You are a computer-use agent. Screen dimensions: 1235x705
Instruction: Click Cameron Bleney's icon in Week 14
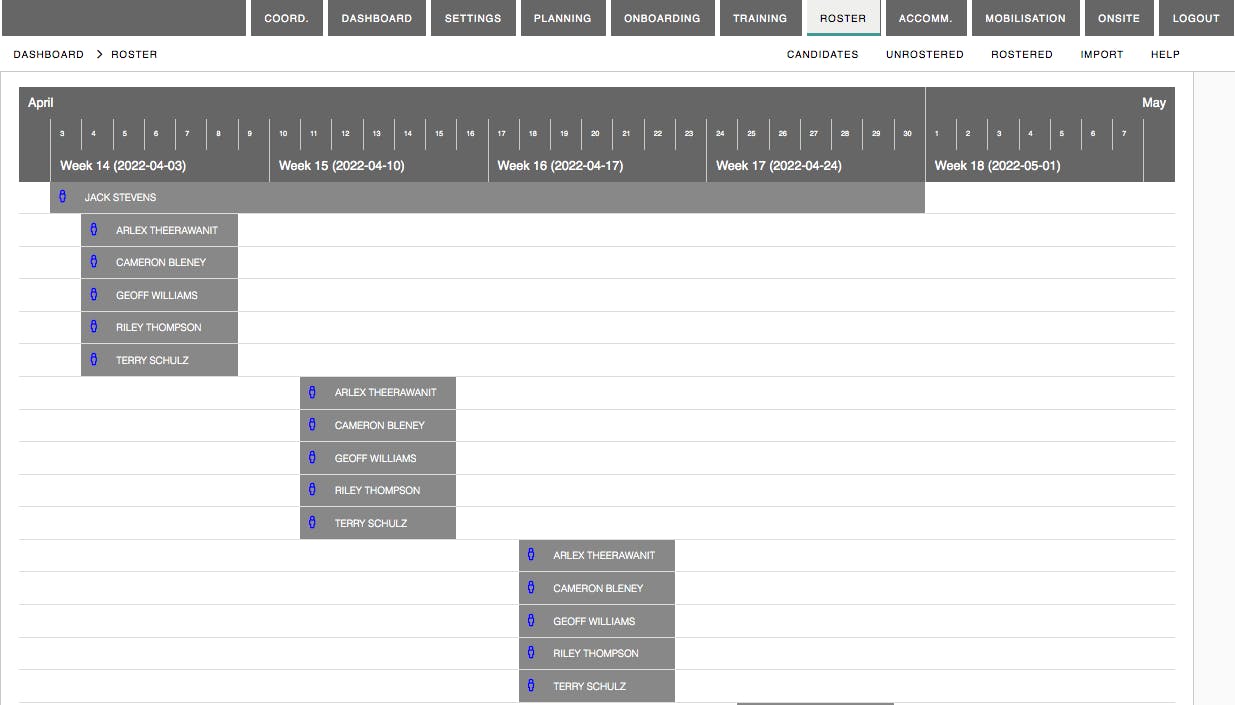tap(93, 262)
